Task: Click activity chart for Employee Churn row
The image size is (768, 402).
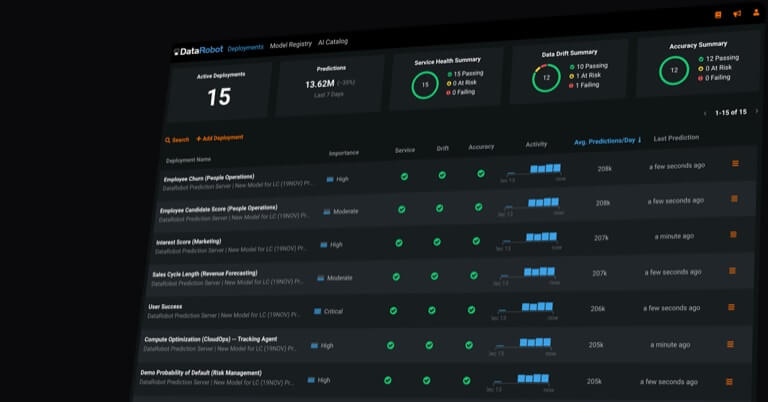Action: 533,173
